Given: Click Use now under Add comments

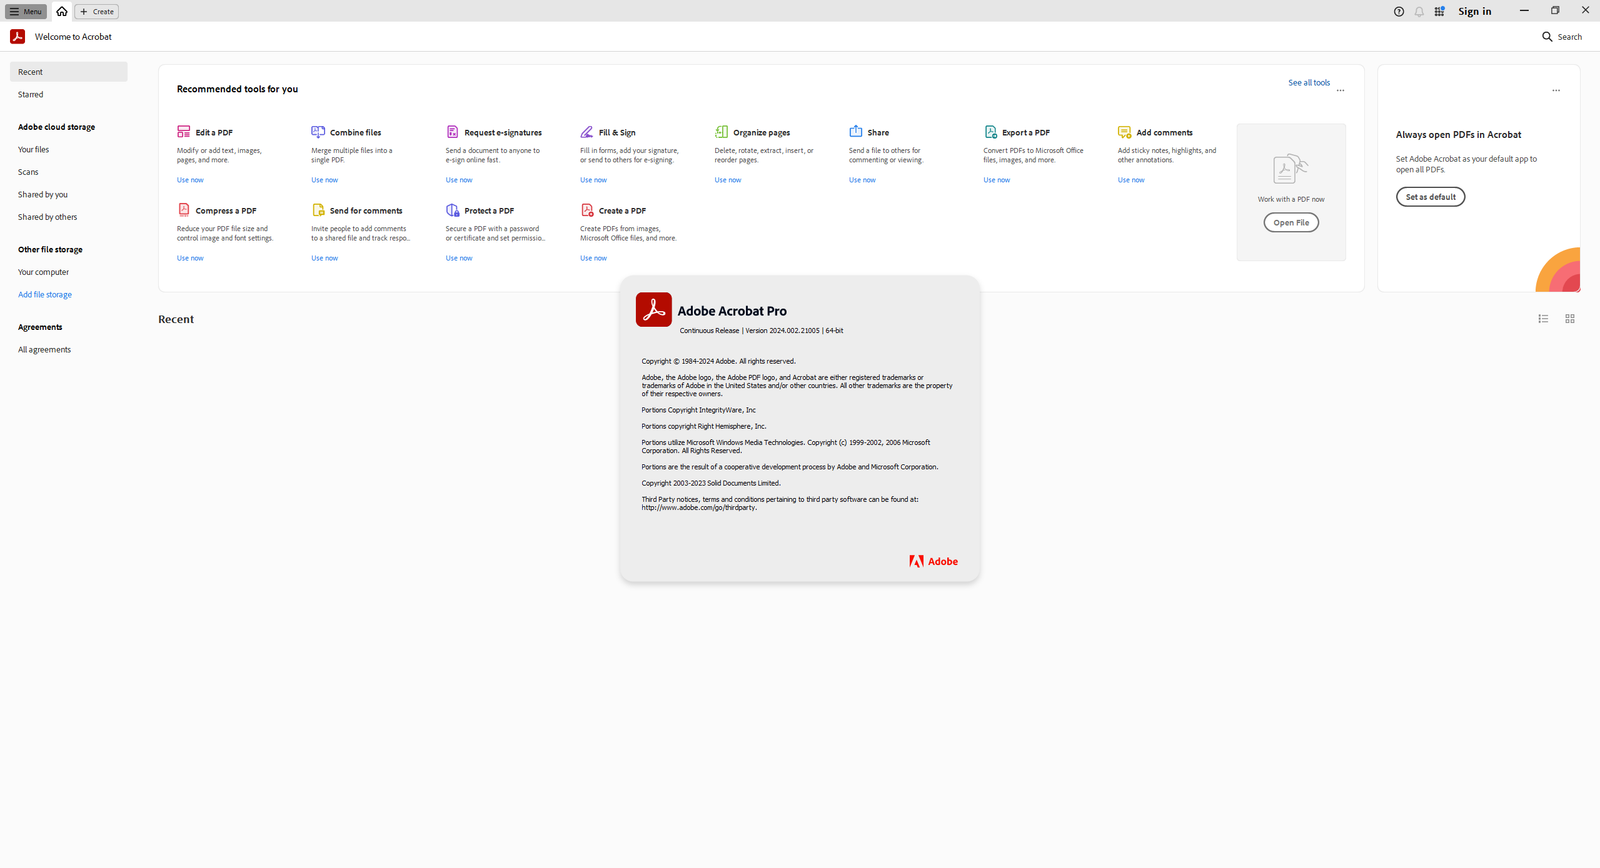Looking at the screenshot, I should click(x=1131, y=180).
